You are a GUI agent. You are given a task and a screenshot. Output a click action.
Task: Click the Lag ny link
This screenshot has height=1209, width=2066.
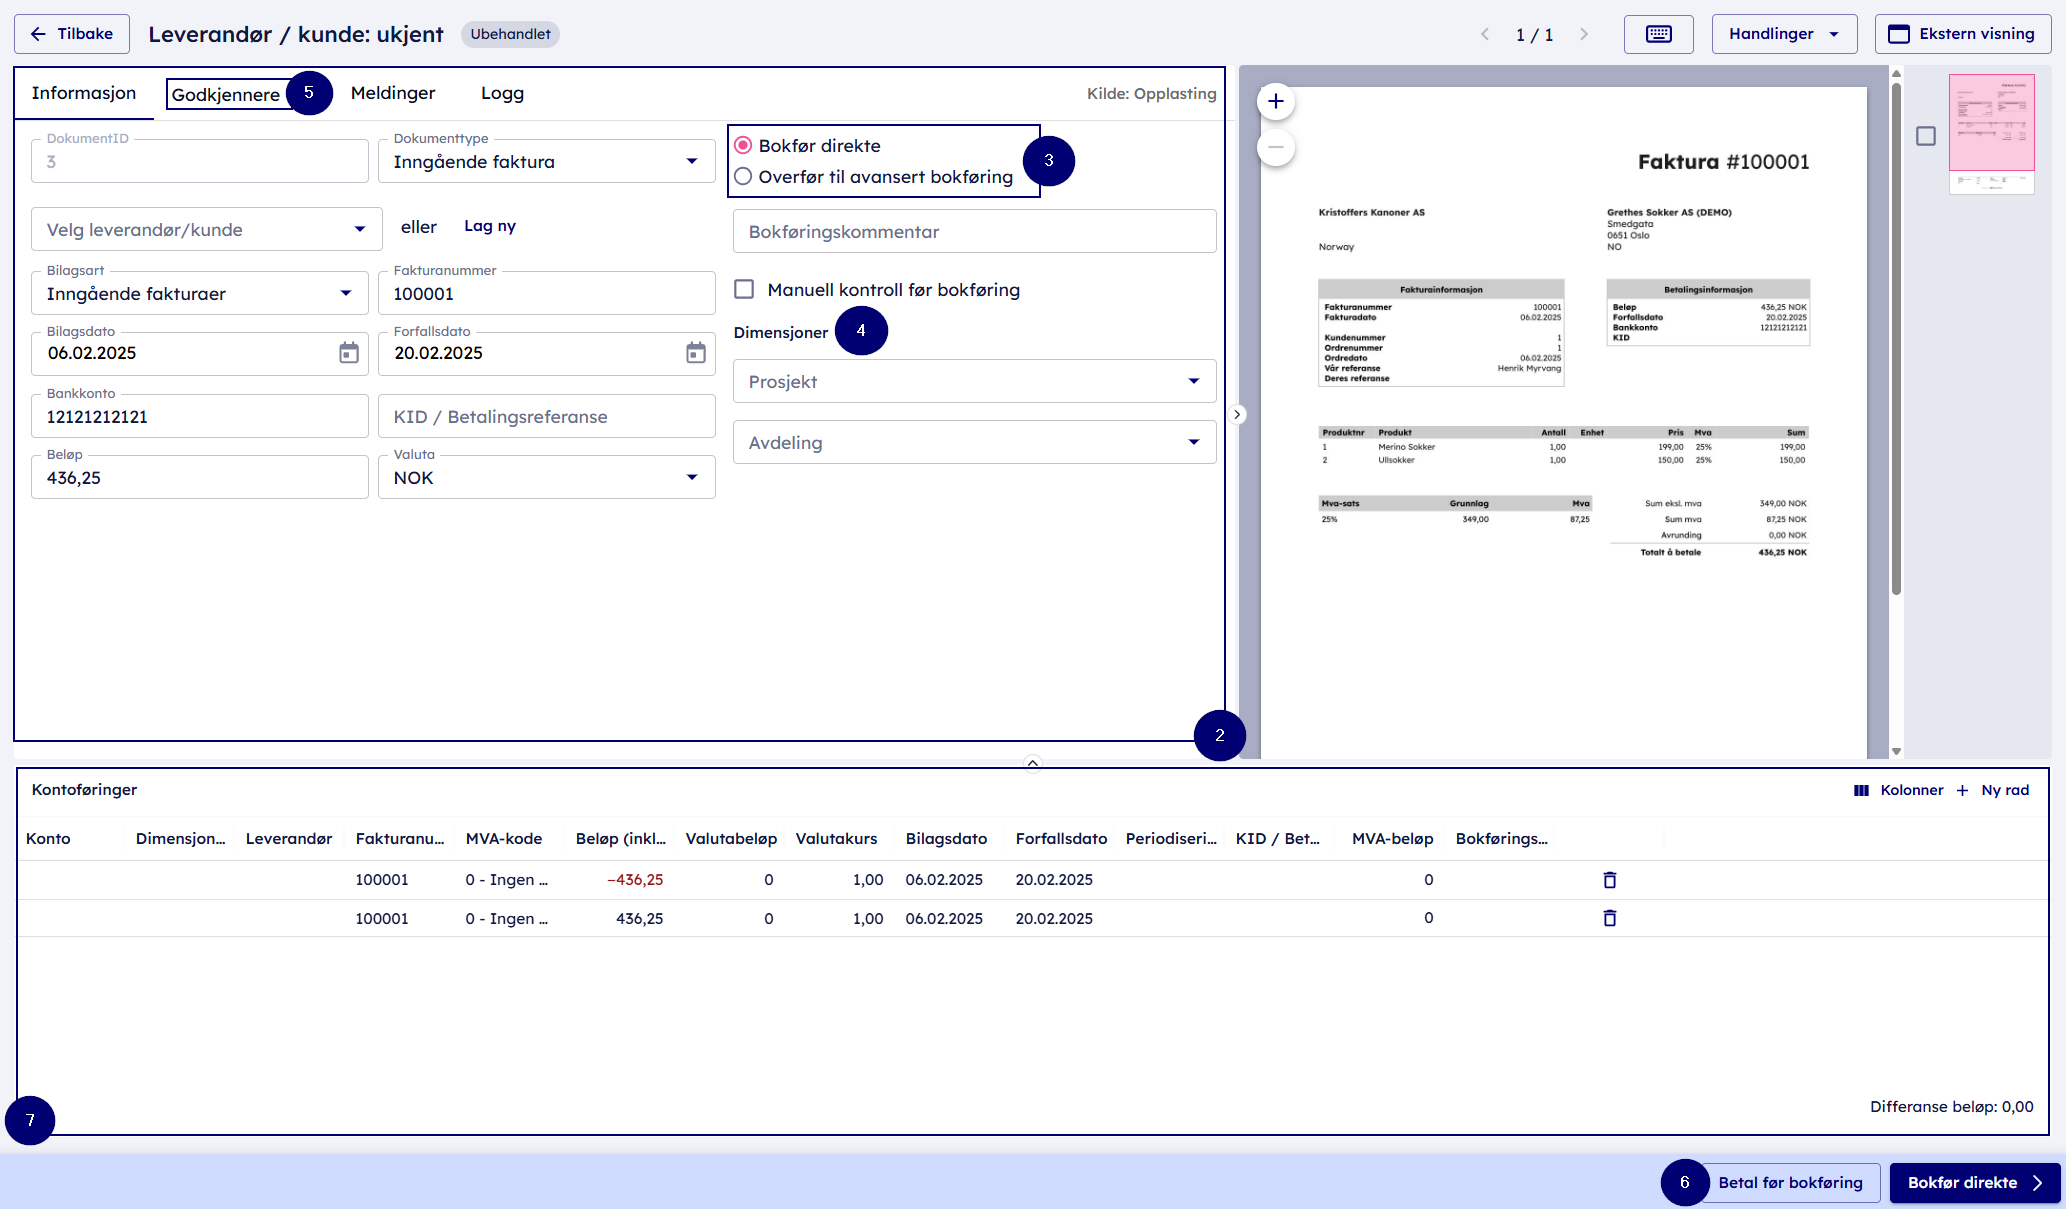(x=490, y=226)
